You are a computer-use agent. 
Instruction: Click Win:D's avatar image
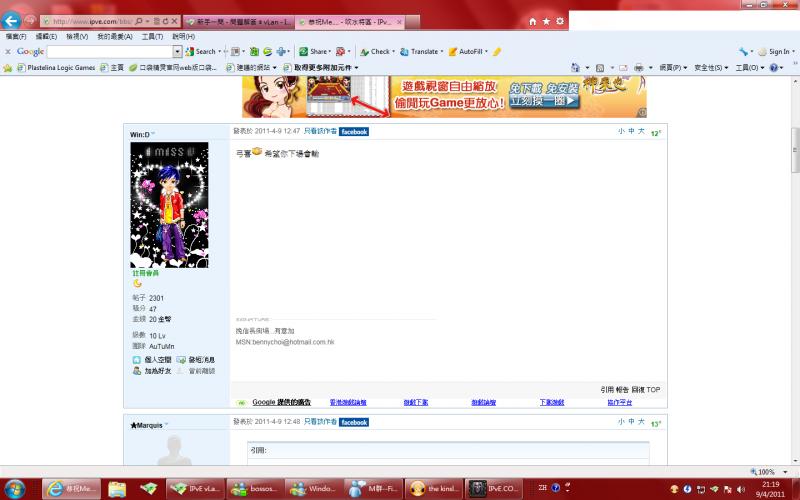coord(169,205)
